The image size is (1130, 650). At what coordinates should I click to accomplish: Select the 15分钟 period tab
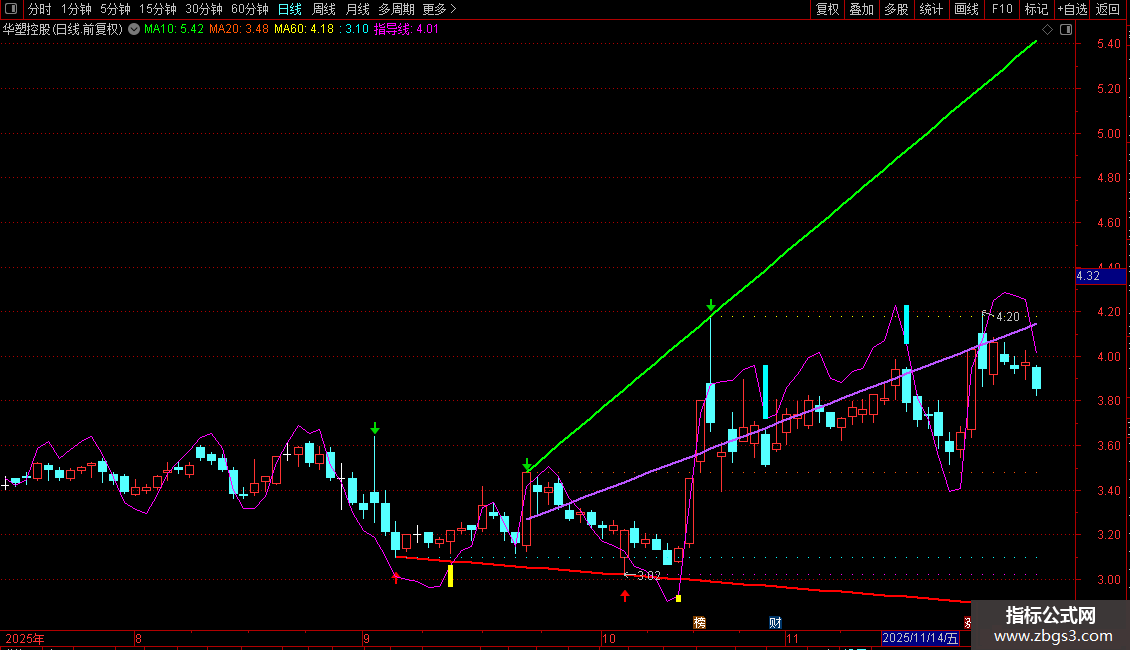pos(157,9)
